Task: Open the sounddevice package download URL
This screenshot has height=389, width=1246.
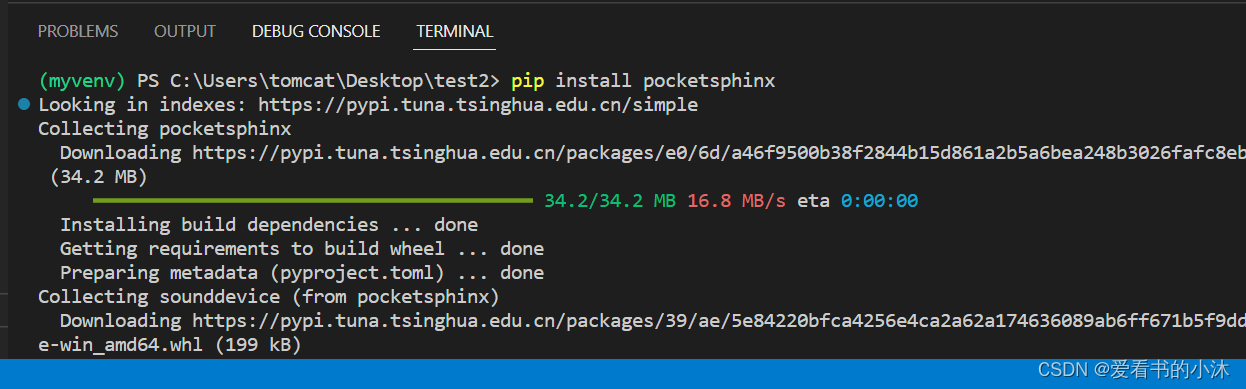Action: [719, 321]
